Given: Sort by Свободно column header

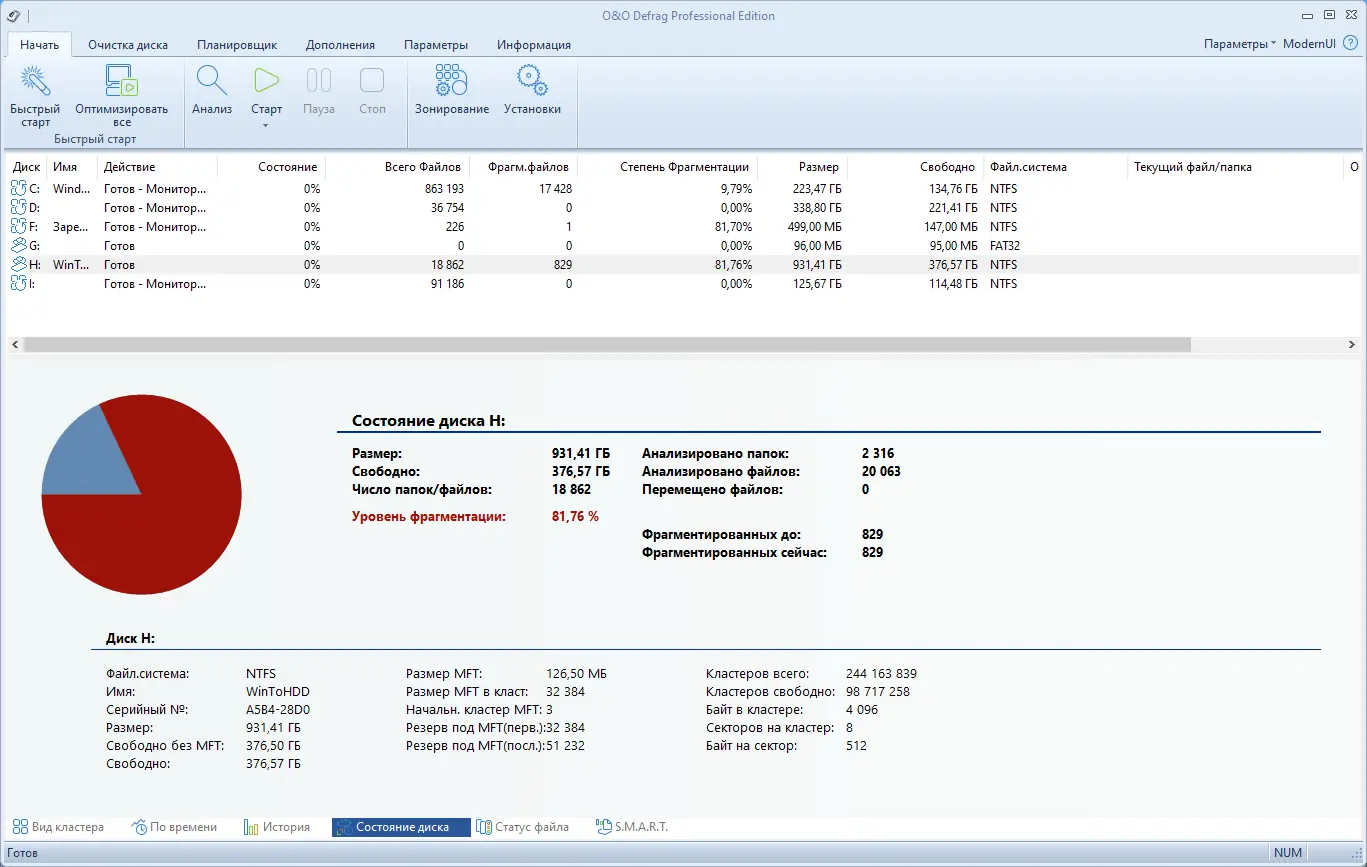Looking at the screenshot, I should point(948,167).
